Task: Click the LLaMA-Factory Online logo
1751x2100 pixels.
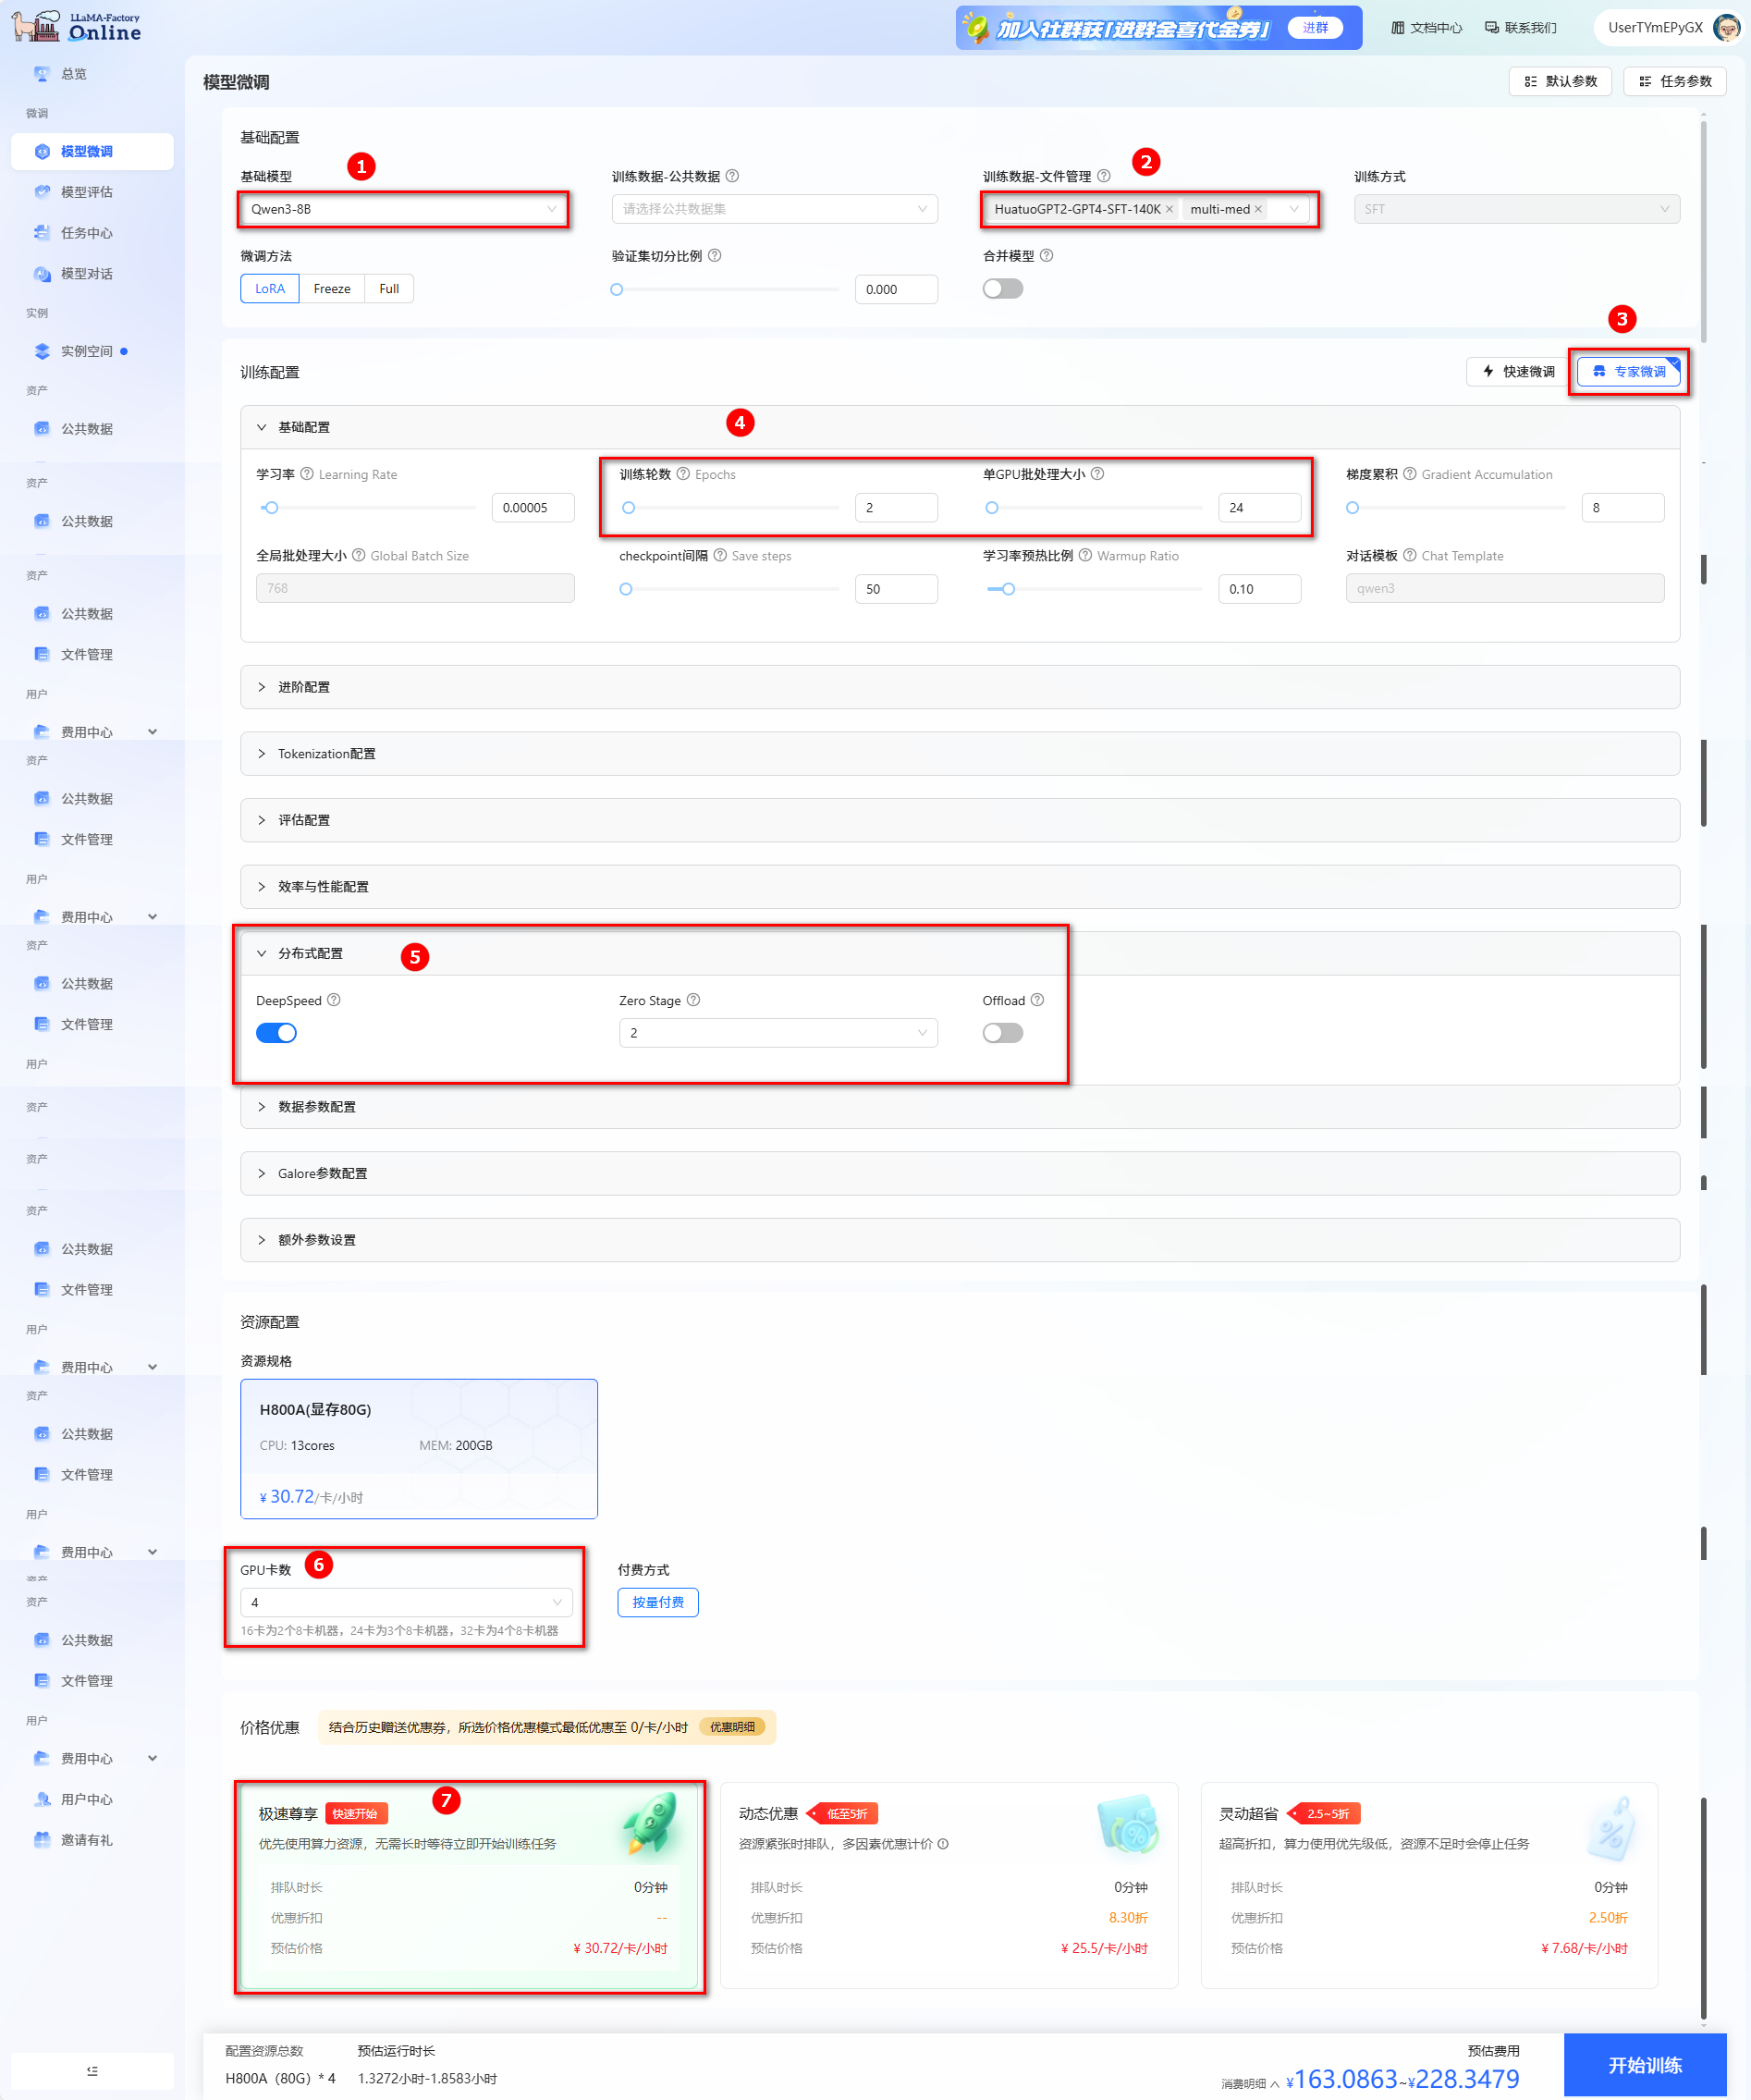Action: click(76, 27)
